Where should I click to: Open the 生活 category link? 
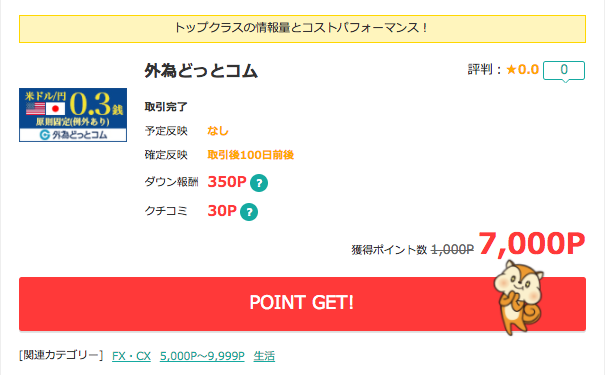click(264, 356)
